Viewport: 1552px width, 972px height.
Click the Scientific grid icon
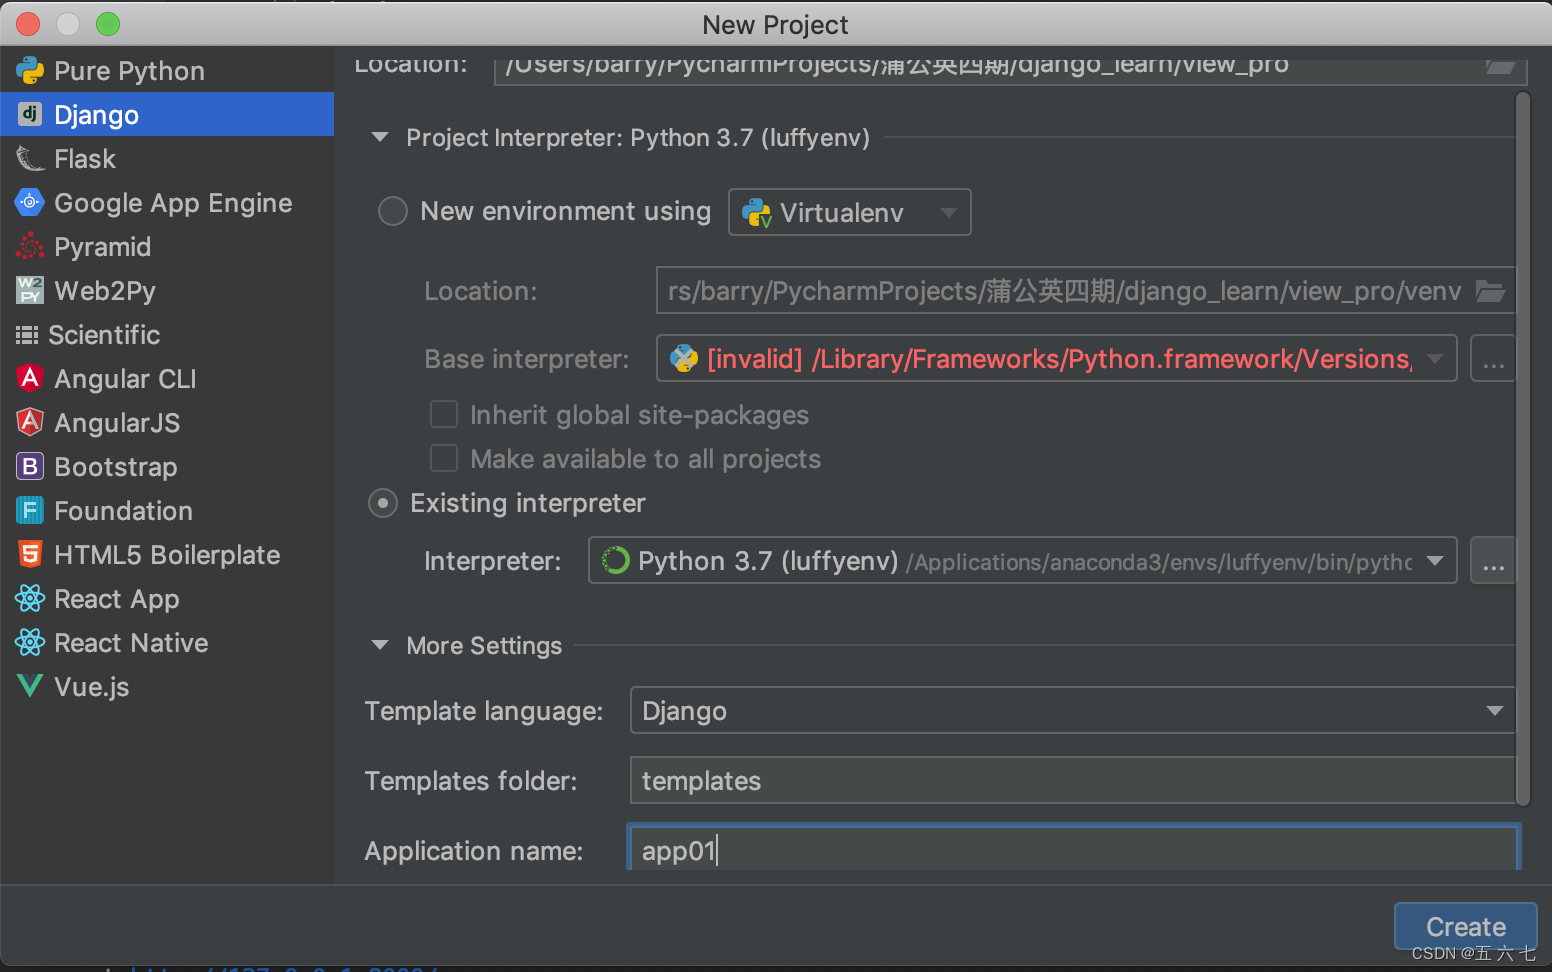coord(27,334)
